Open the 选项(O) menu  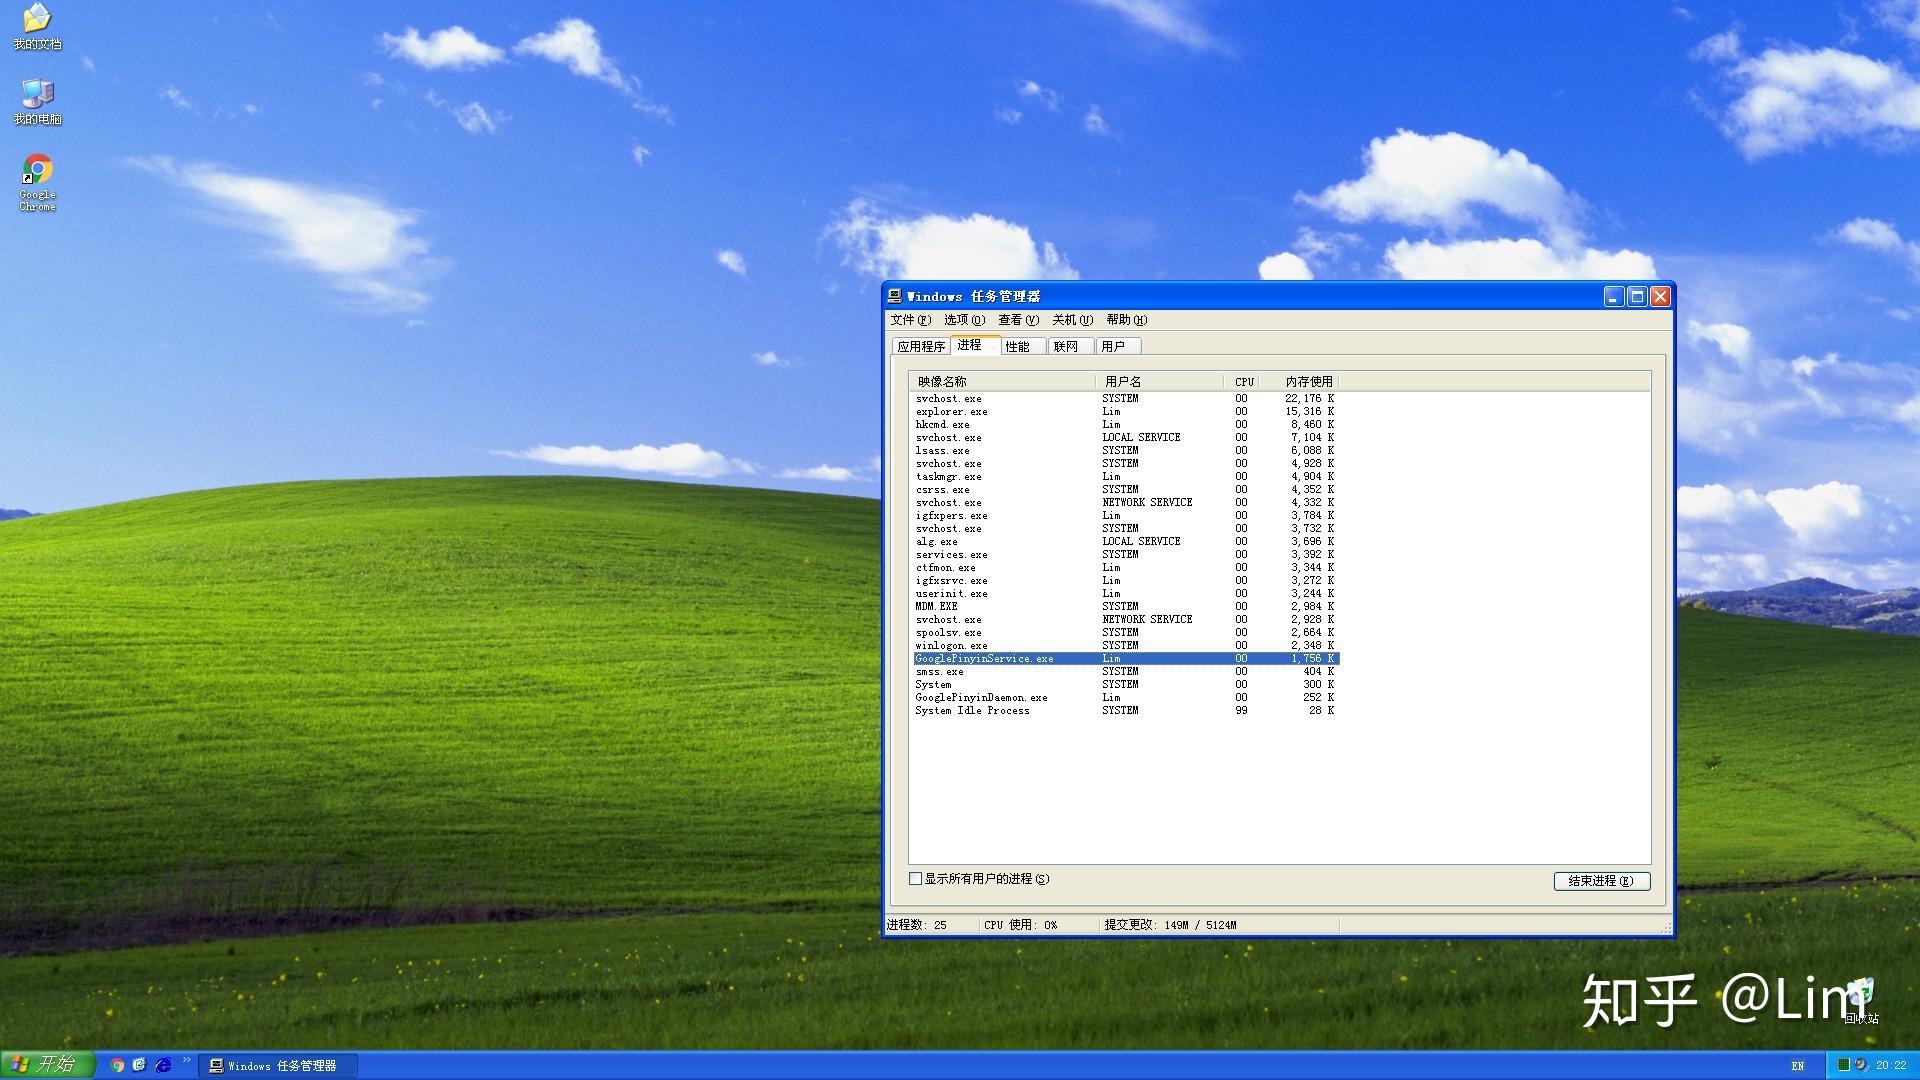[x=964, y=320]
